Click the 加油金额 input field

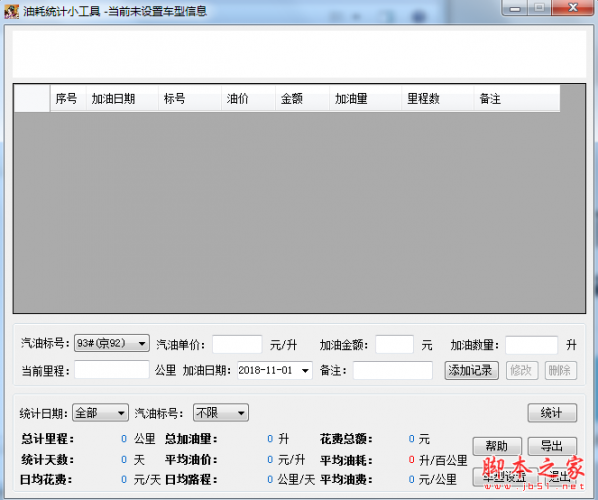[x=394, y=344]
